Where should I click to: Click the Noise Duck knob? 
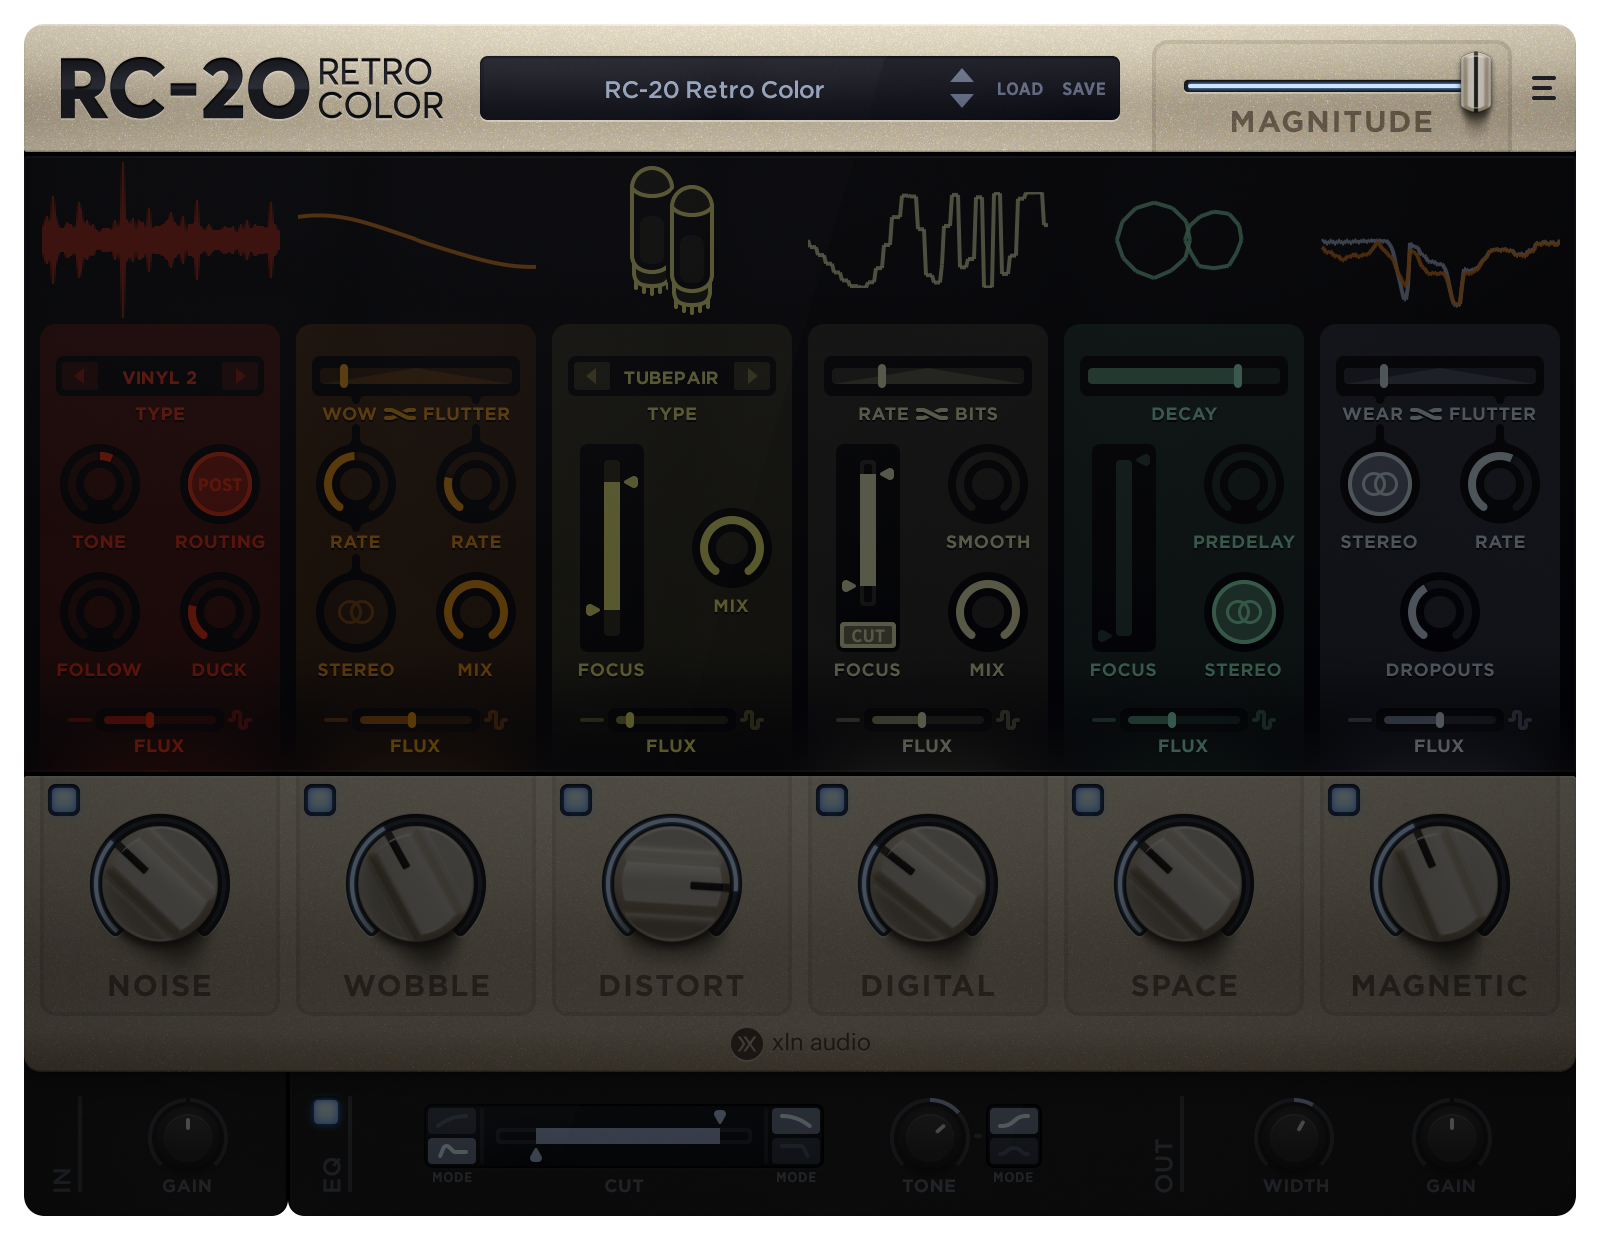pyautogui.click(x=220, y=612)
